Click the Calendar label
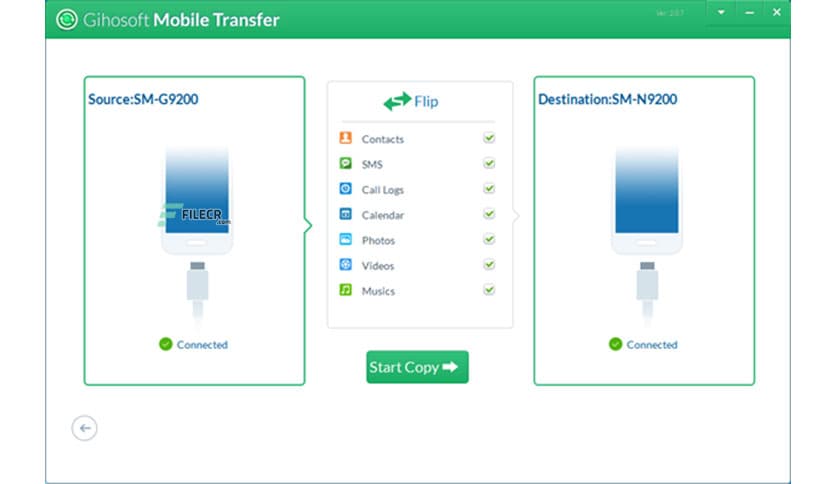Viewport: 836px width, 484px height. (382, 215)
